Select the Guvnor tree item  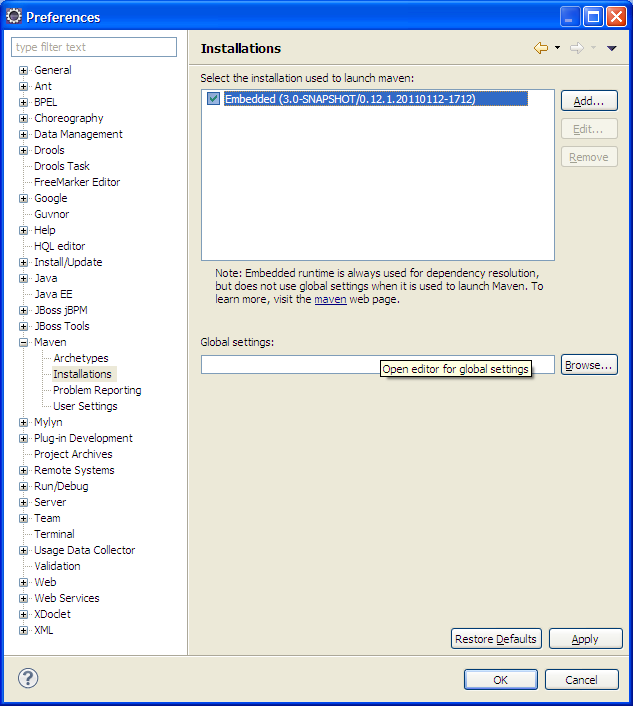pyautogui.click(x=52, y=214)
